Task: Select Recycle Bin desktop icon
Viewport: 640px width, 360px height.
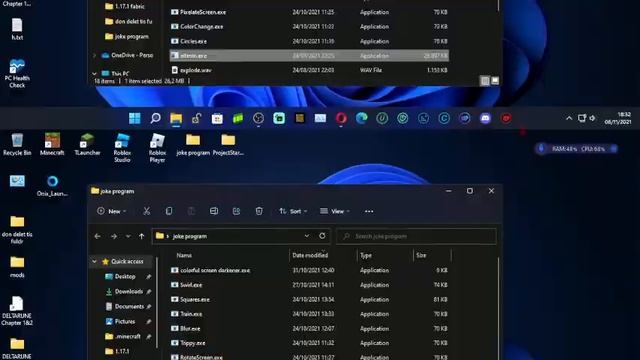Action: [x=17, y=144]
